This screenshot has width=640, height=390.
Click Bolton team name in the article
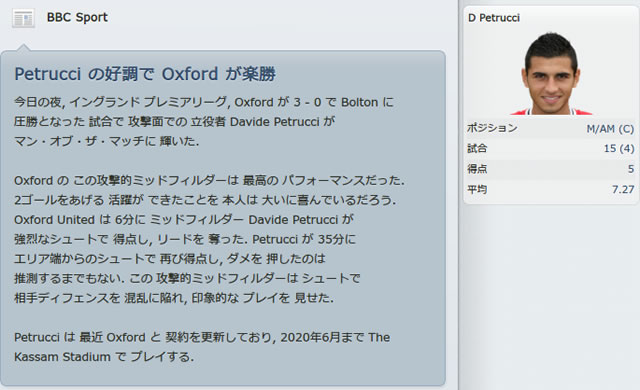pos(359,102)
